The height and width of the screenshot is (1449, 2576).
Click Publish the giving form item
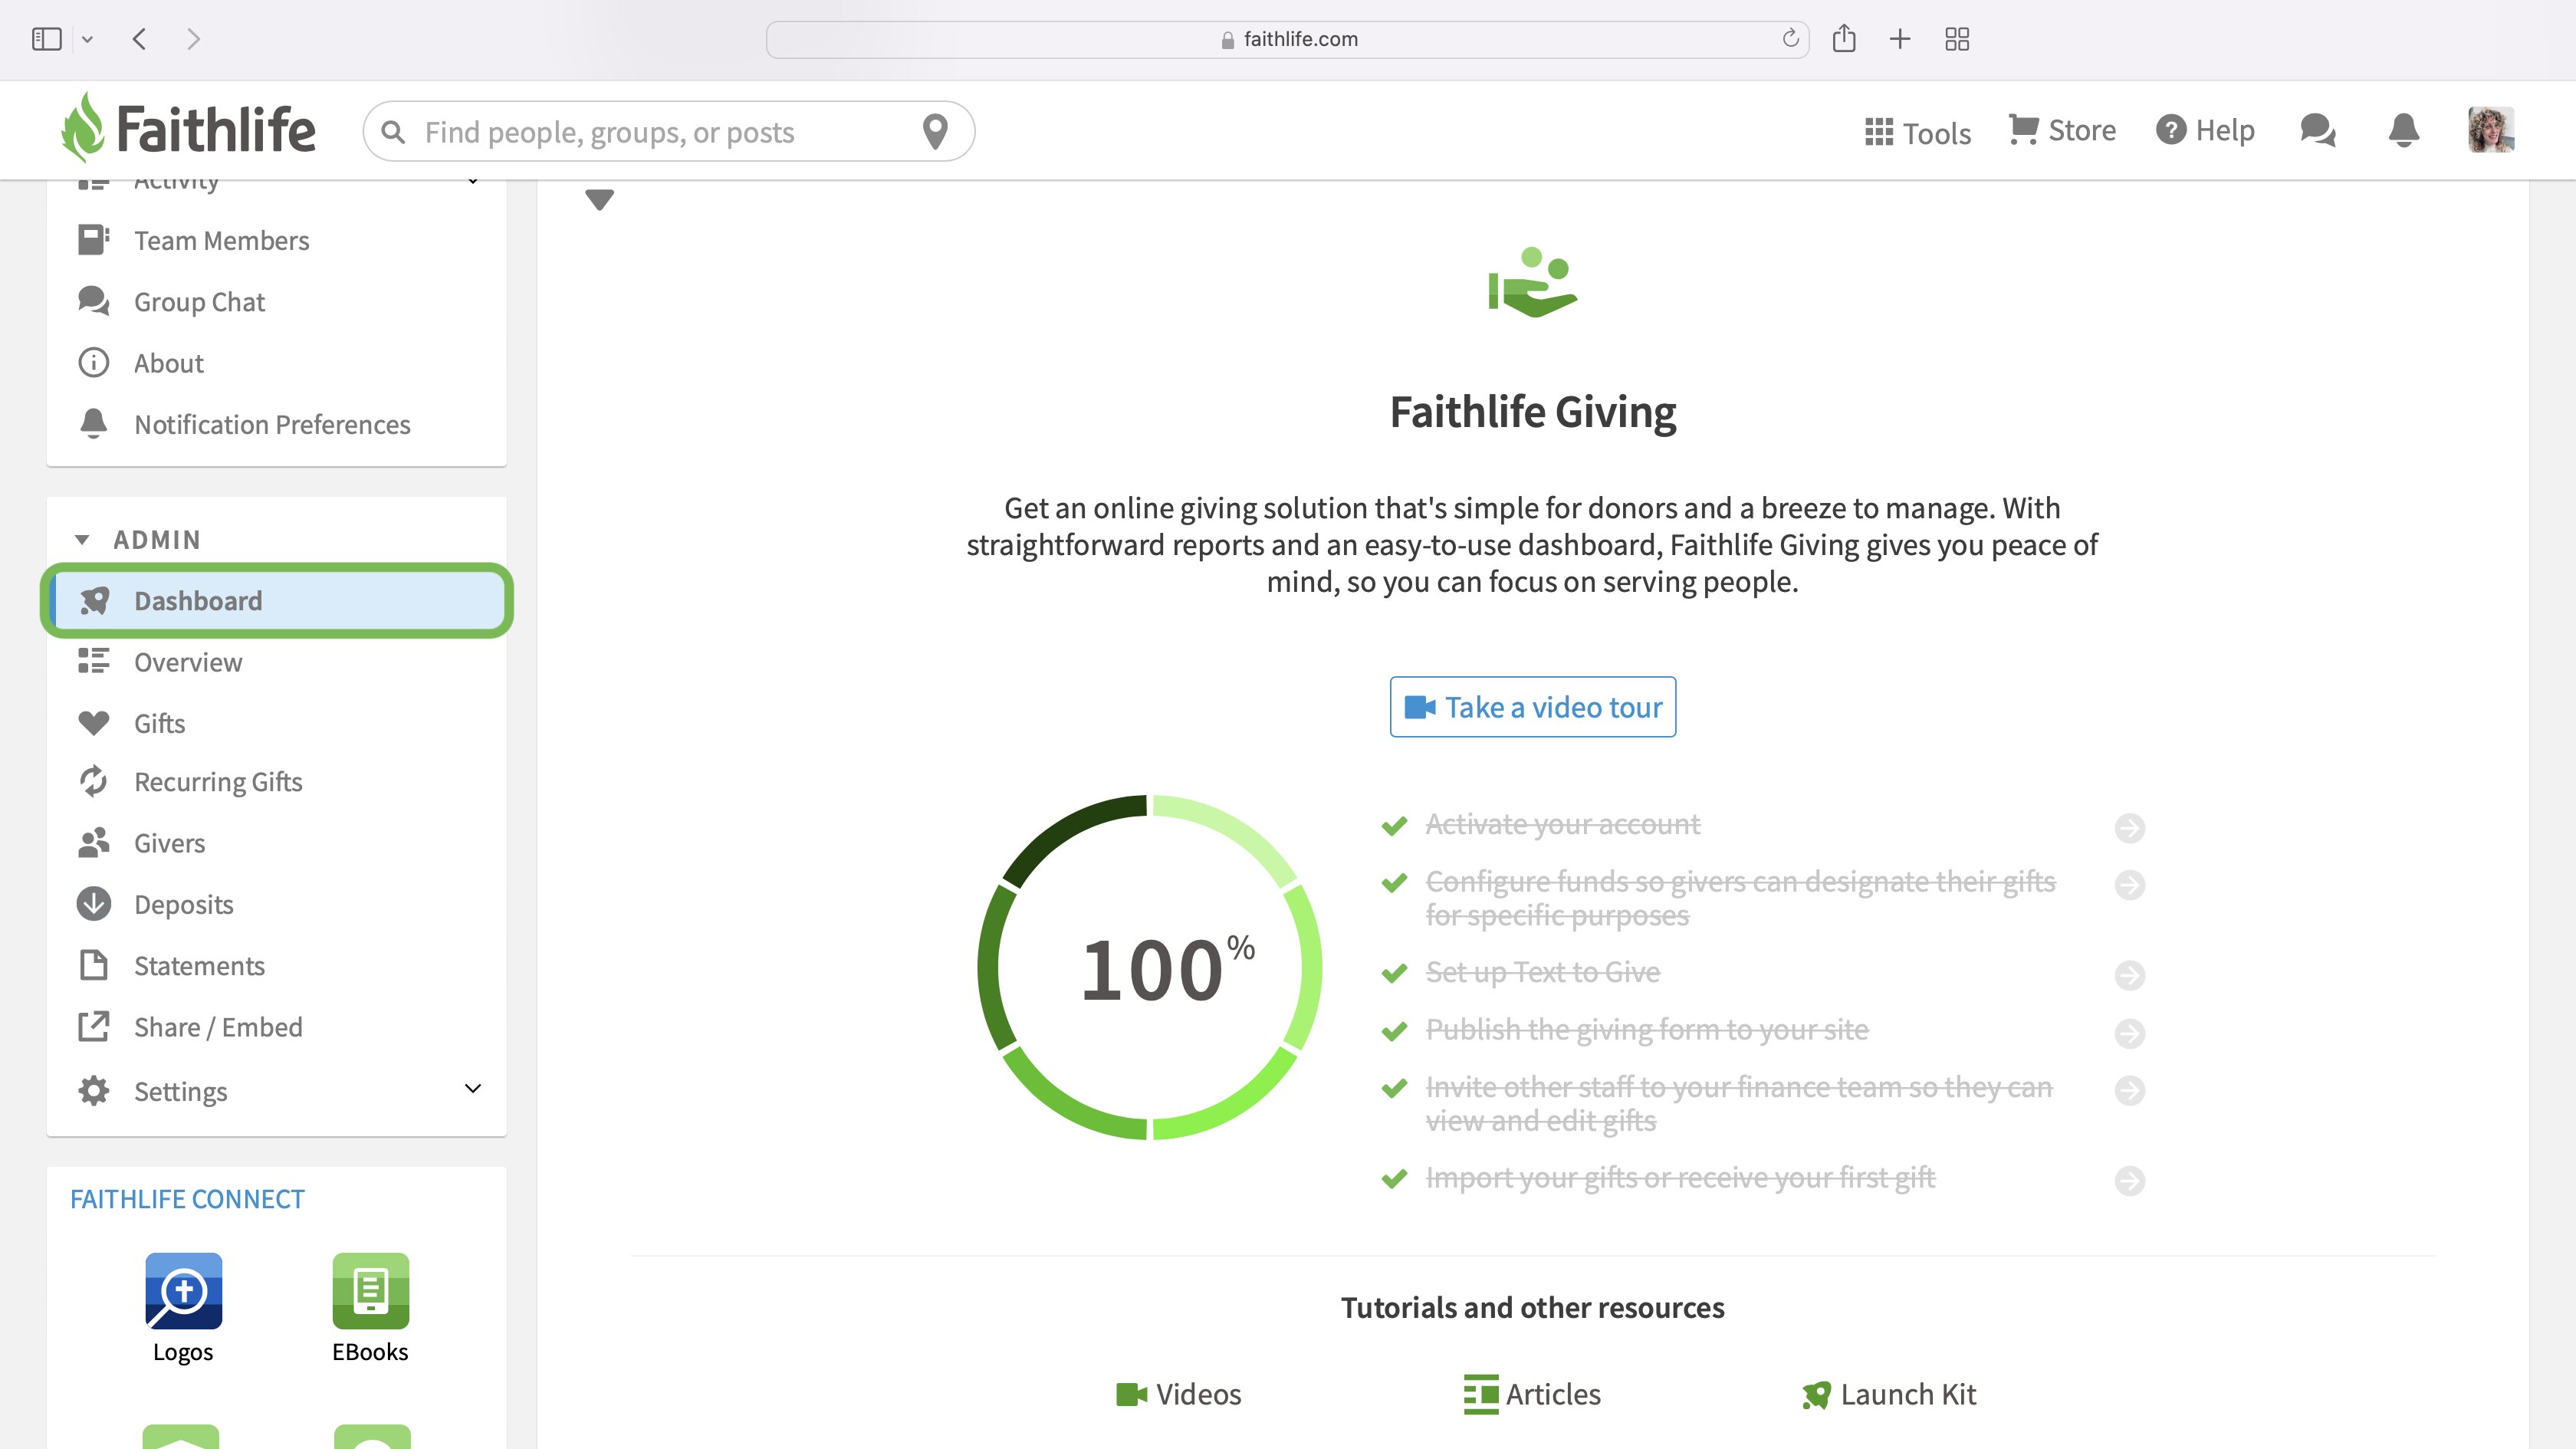pos(1646,1030)
